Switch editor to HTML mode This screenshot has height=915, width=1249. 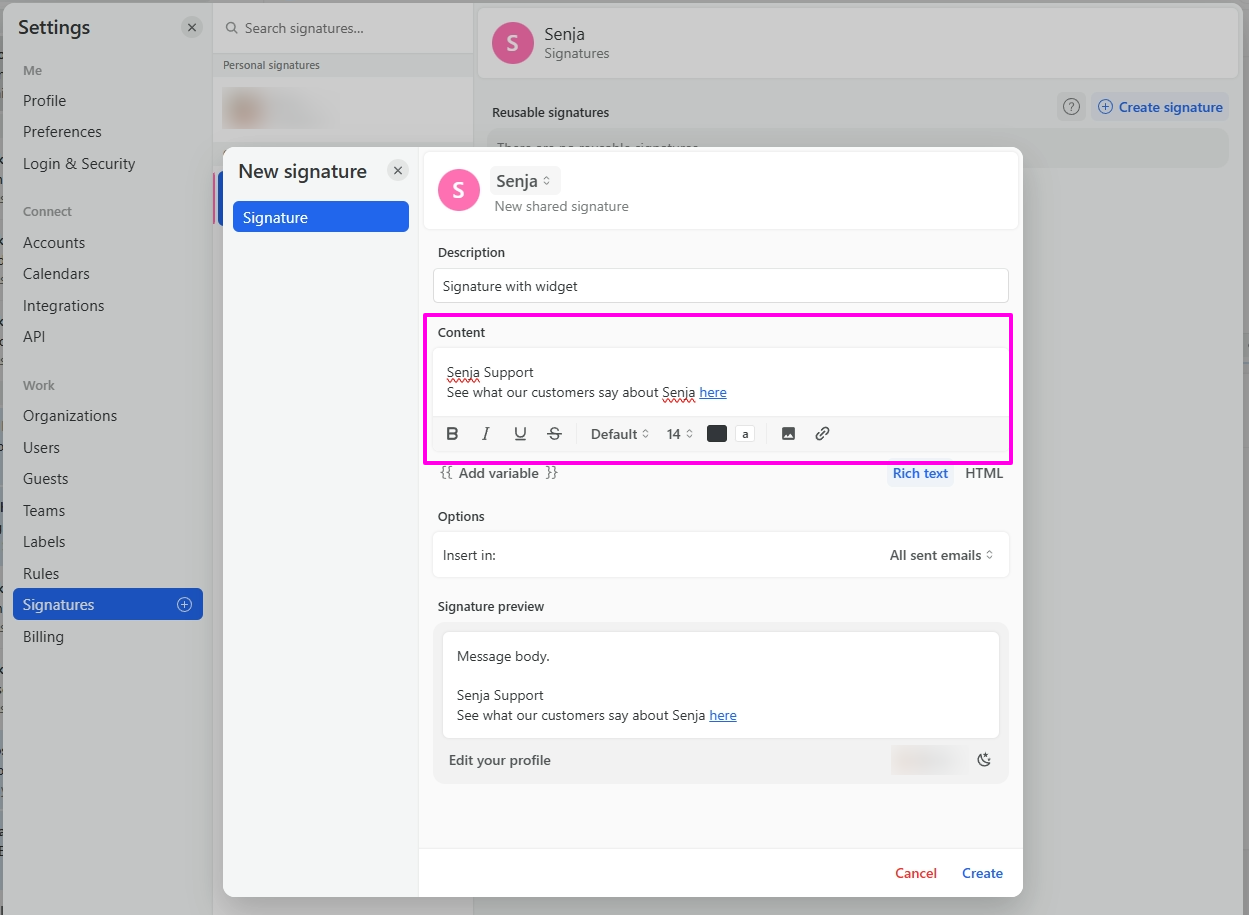[x=984, y=474]
